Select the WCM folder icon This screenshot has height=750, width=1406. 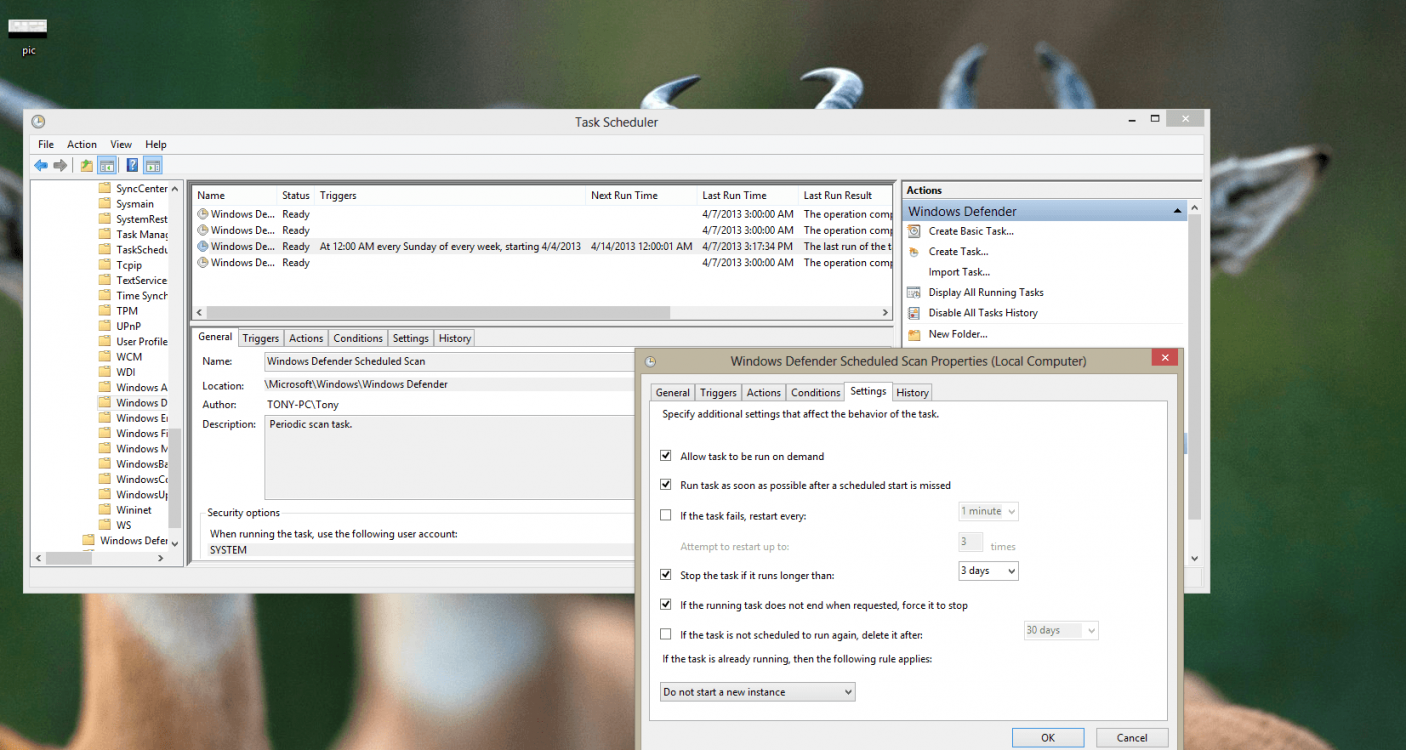105,357
